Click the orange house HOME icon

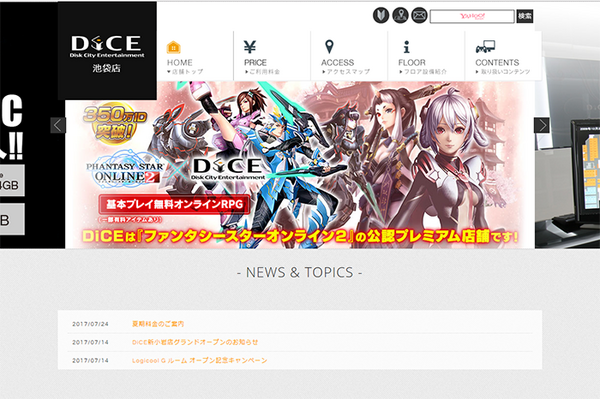(x=173, y=47)
